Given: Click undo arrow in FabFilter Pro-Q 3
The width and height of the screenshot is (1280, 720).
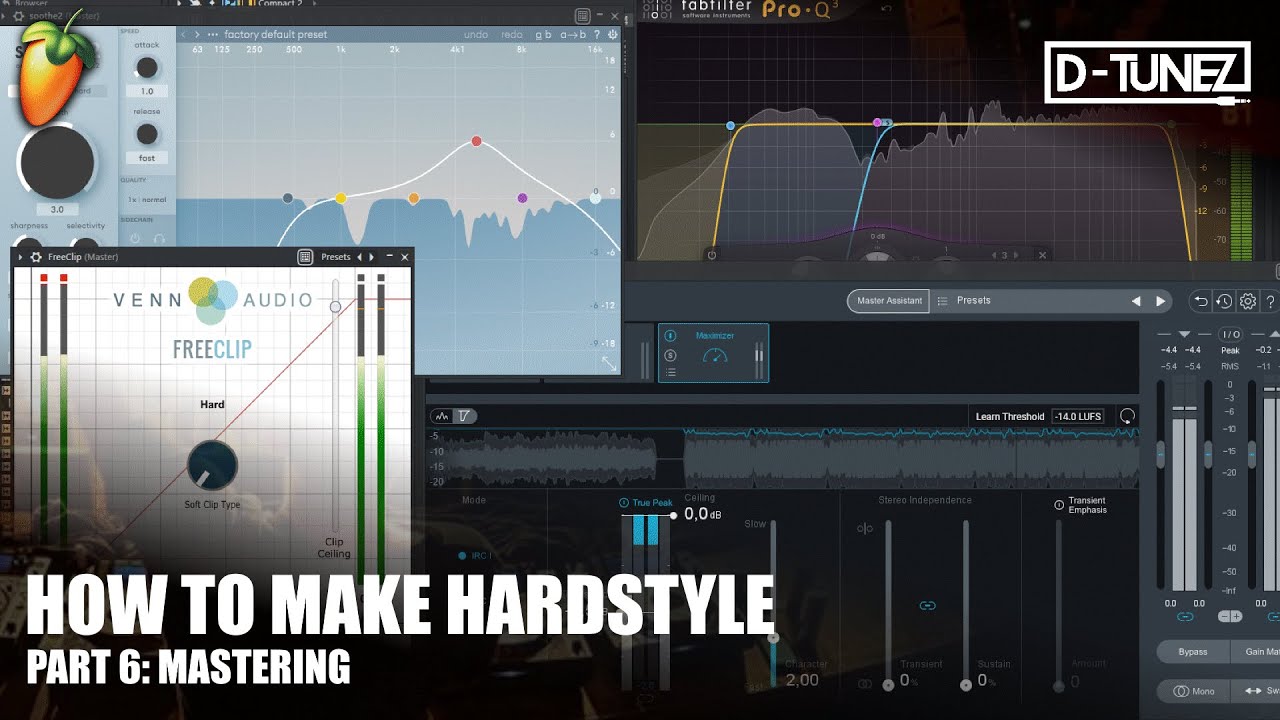Looking at the screenshot, I should pyautogui.click(x=886, y=9).
